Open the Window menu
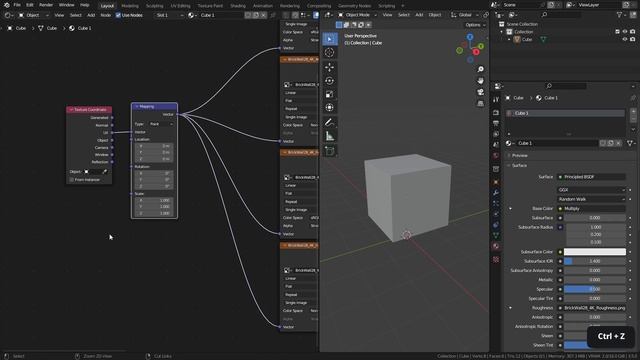The height and width of the screenshot is (360, 640). [67, 5]
